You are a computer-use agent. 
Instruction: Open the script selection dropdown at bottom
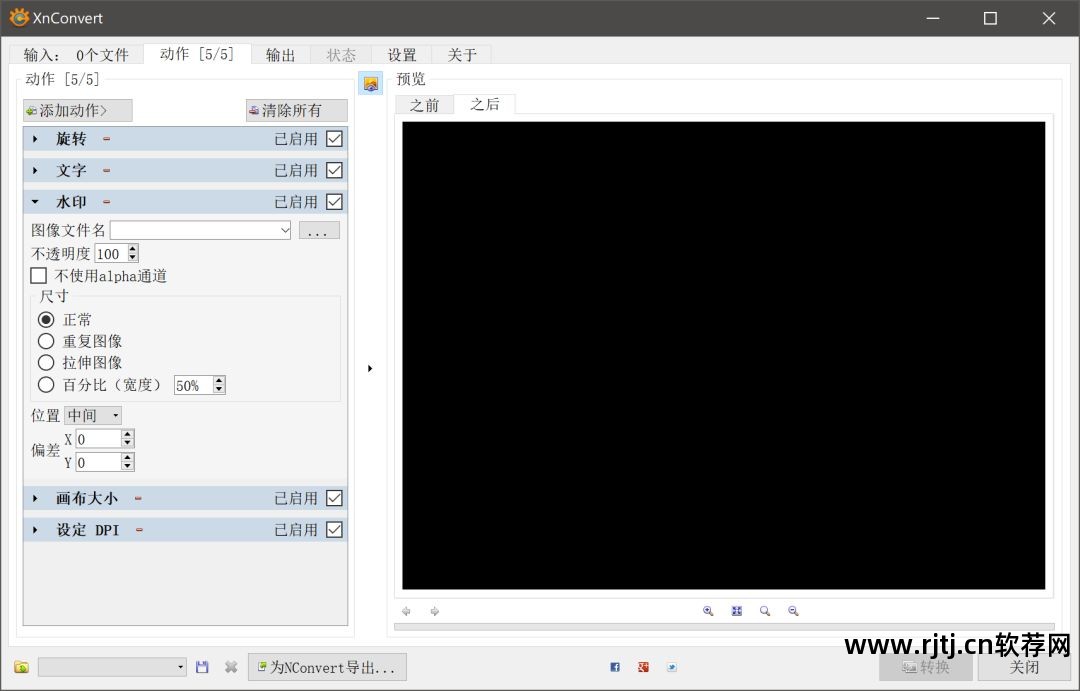112,667
